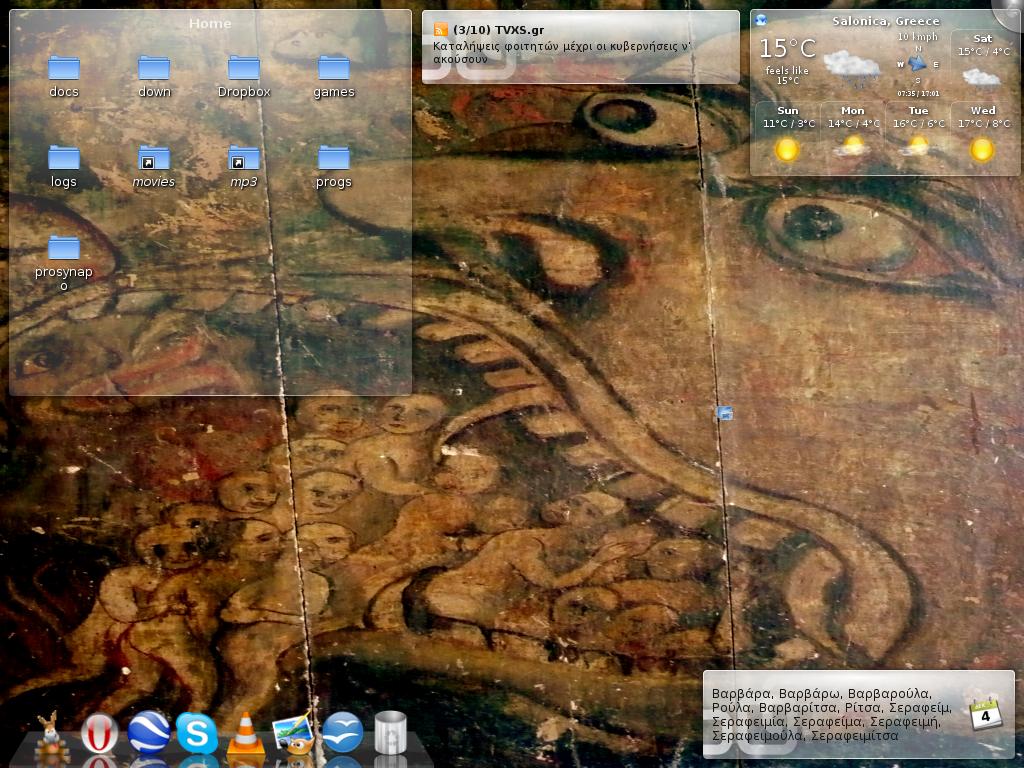Select the Wed forecast cell
Screen dimensions: 1024x768
tap(984, 136)
